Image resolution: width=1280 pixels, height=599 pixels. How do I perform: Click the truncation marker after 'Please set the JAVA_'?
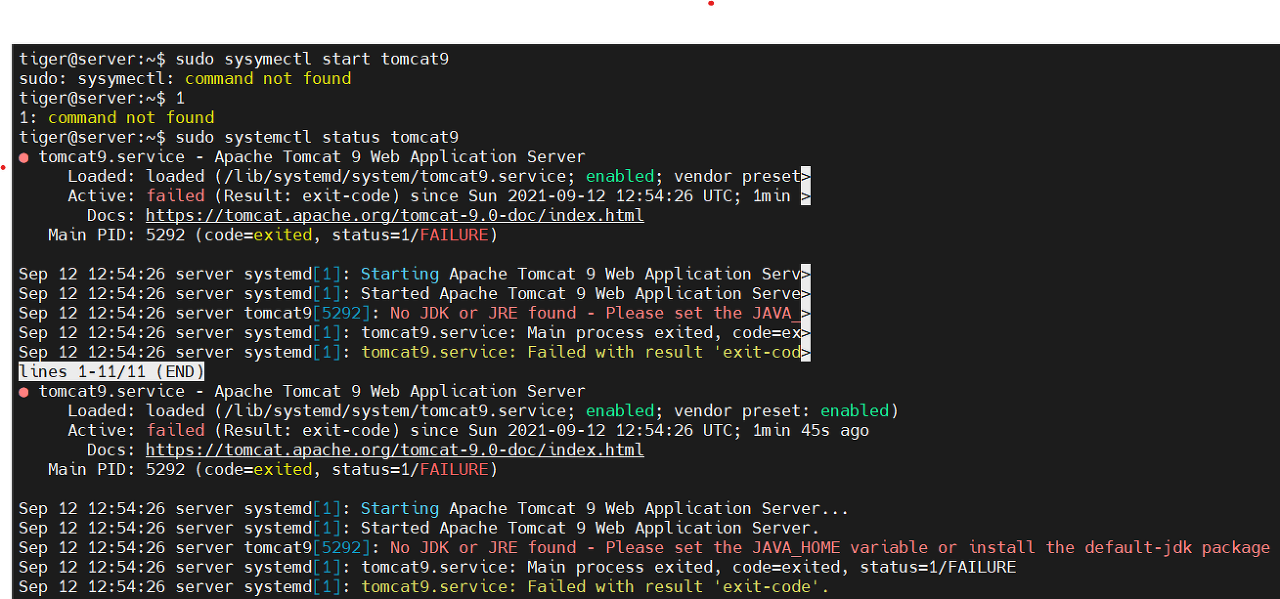click(806, 313)
